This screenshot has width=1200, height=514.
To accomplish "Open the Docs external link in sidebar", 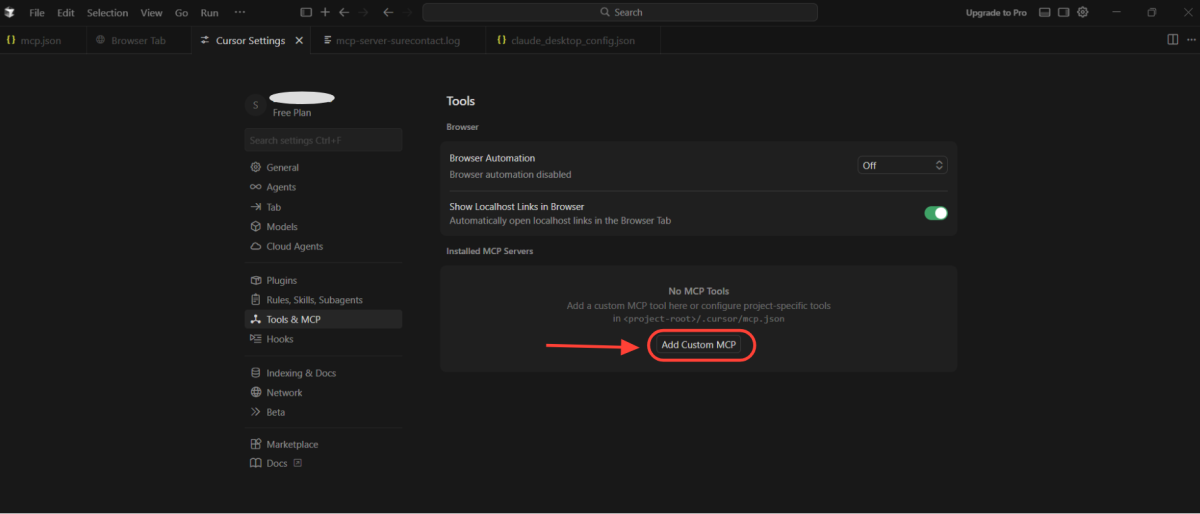I will click(277, 463).
